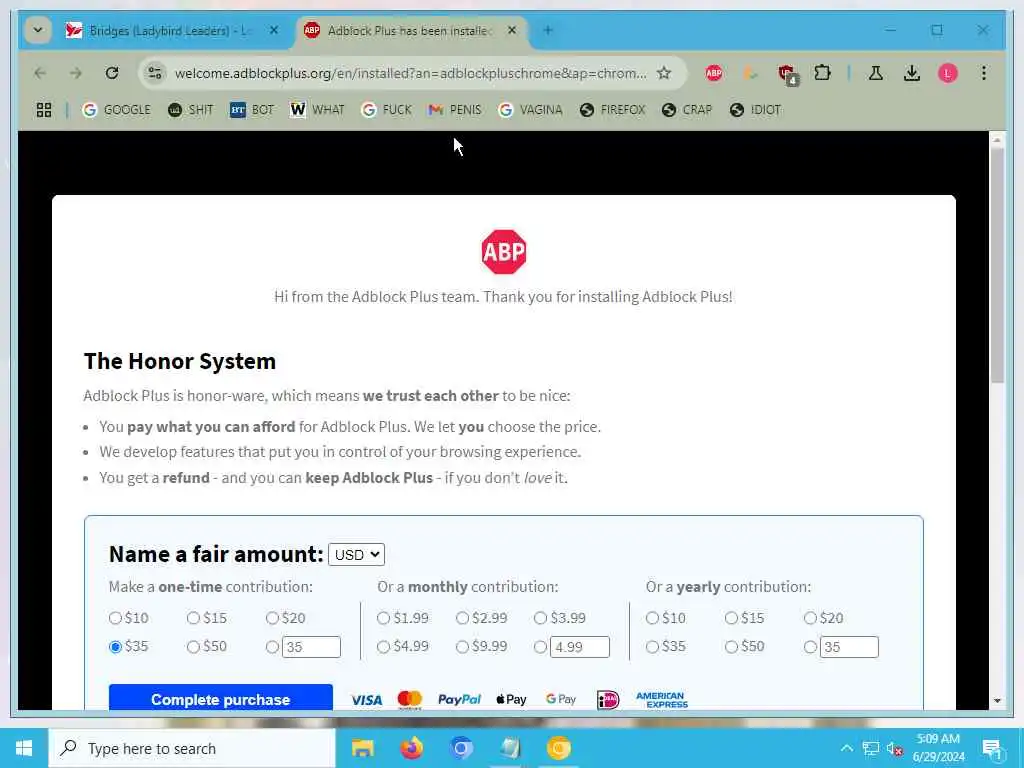Select yearly $50 contribution
Screen dimensions: 1024x768
731,647
